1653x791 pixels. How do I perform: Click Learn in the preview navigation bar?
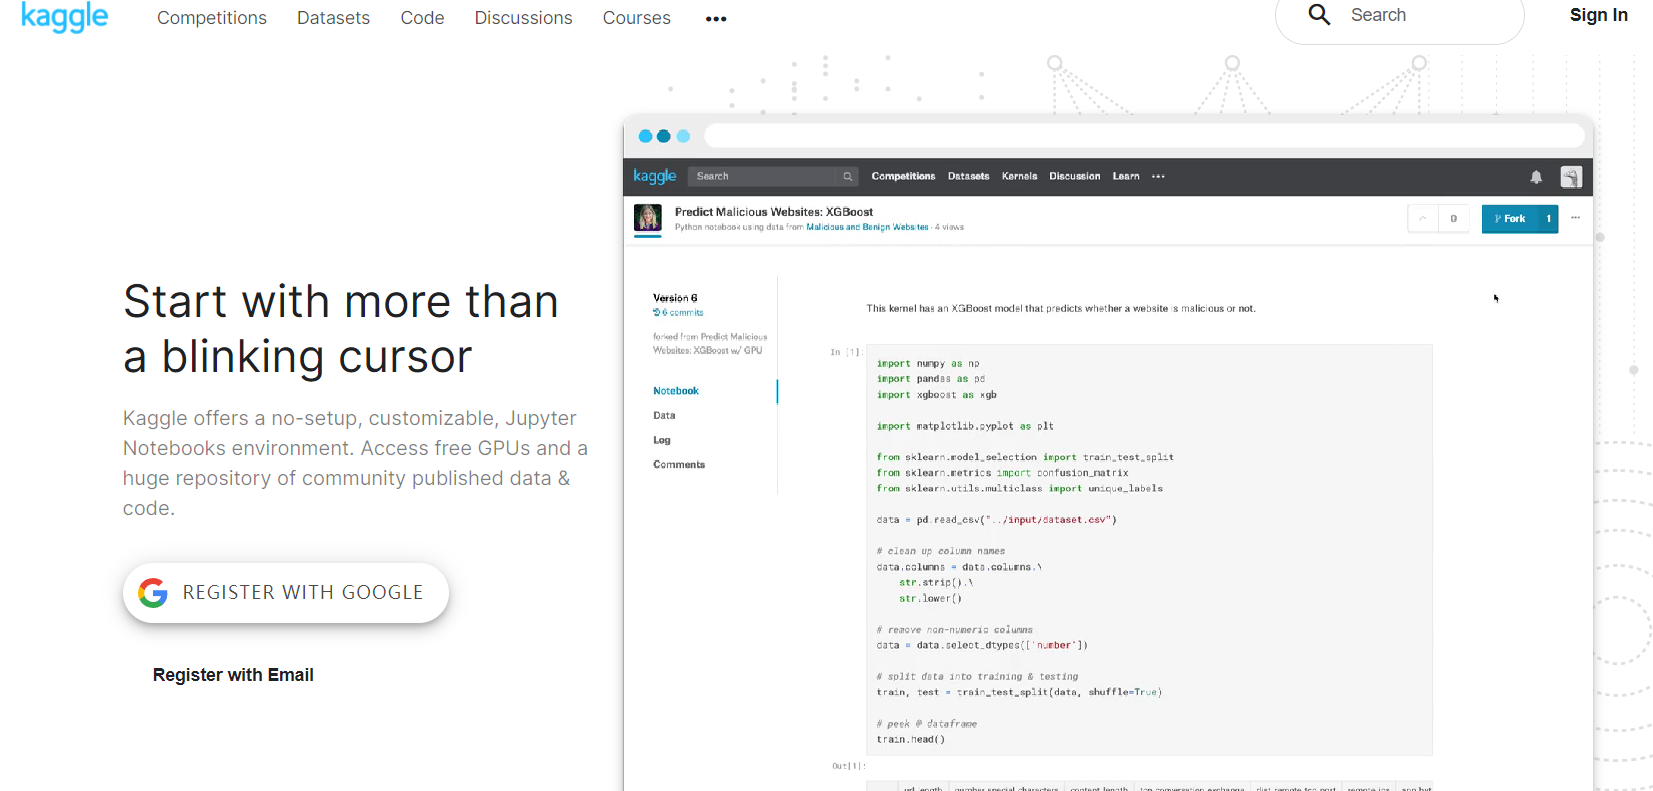pyautogui.click(x=1126, y=176)
